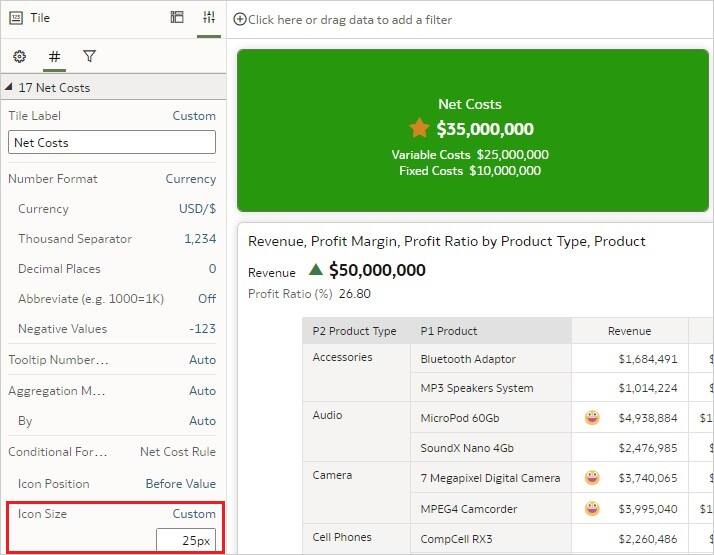Click the star icon on Net Costs tile
This screenshot has width=714, height=555.
click(x=419, y=128)
